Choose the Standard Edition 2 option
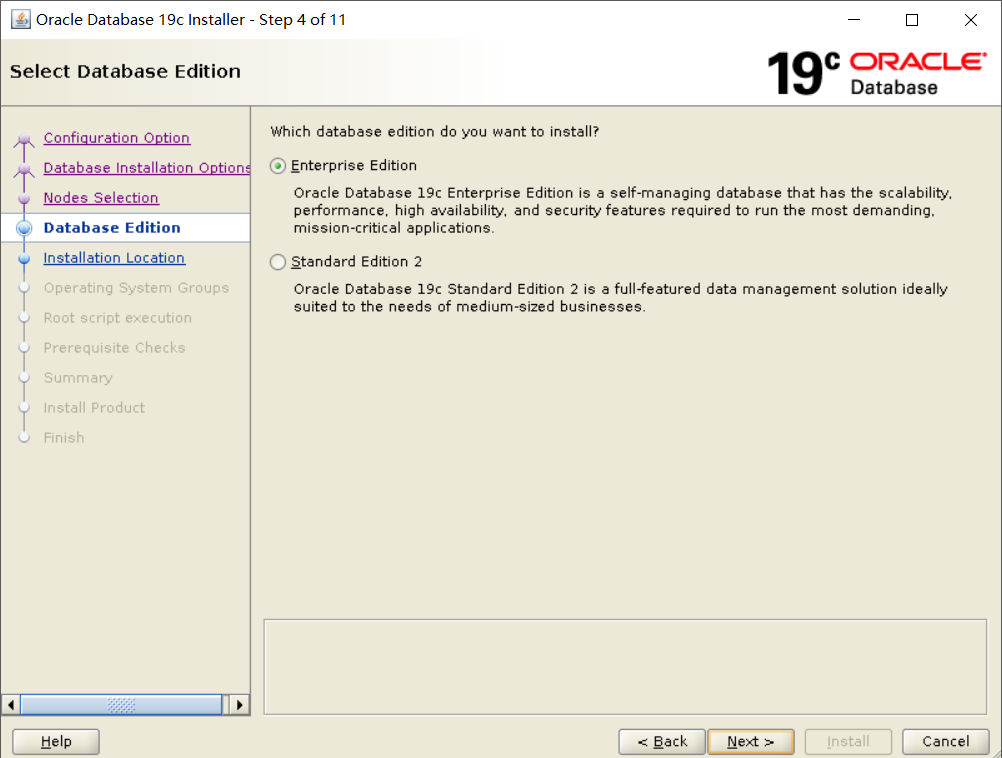1002x758 pixels. point(277,262)
